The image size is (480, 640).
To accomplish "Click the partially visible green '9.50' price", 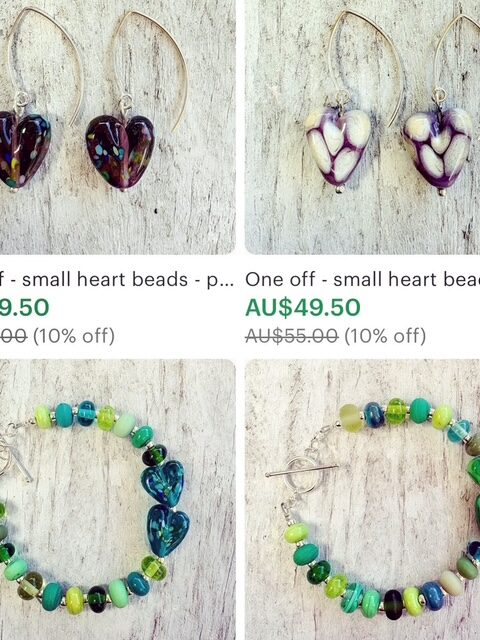I will click(x=24, y=308).
